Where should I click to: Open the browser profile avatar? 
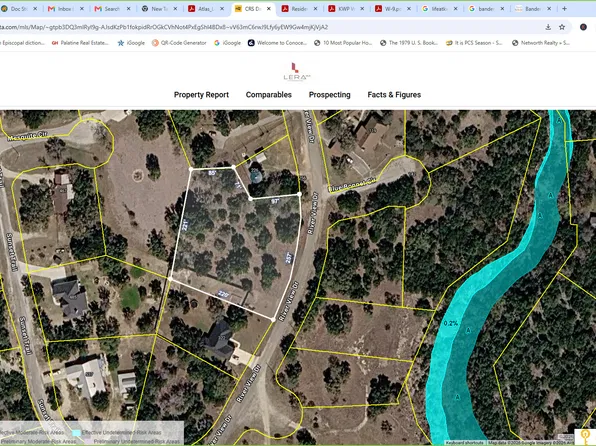[x=583, y=27]
